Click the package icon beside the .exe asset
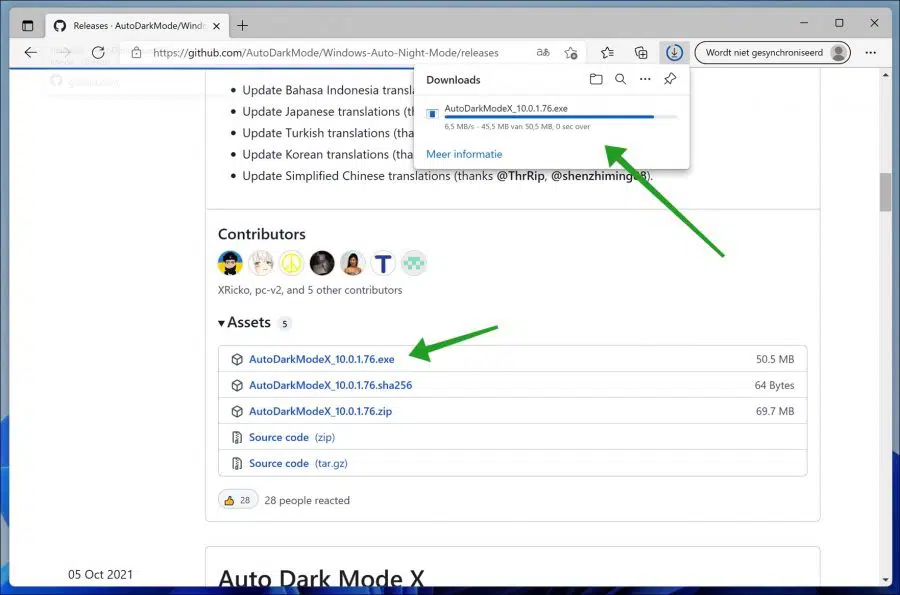The width and height of the screenshot is (900, 595). [237, 359]
